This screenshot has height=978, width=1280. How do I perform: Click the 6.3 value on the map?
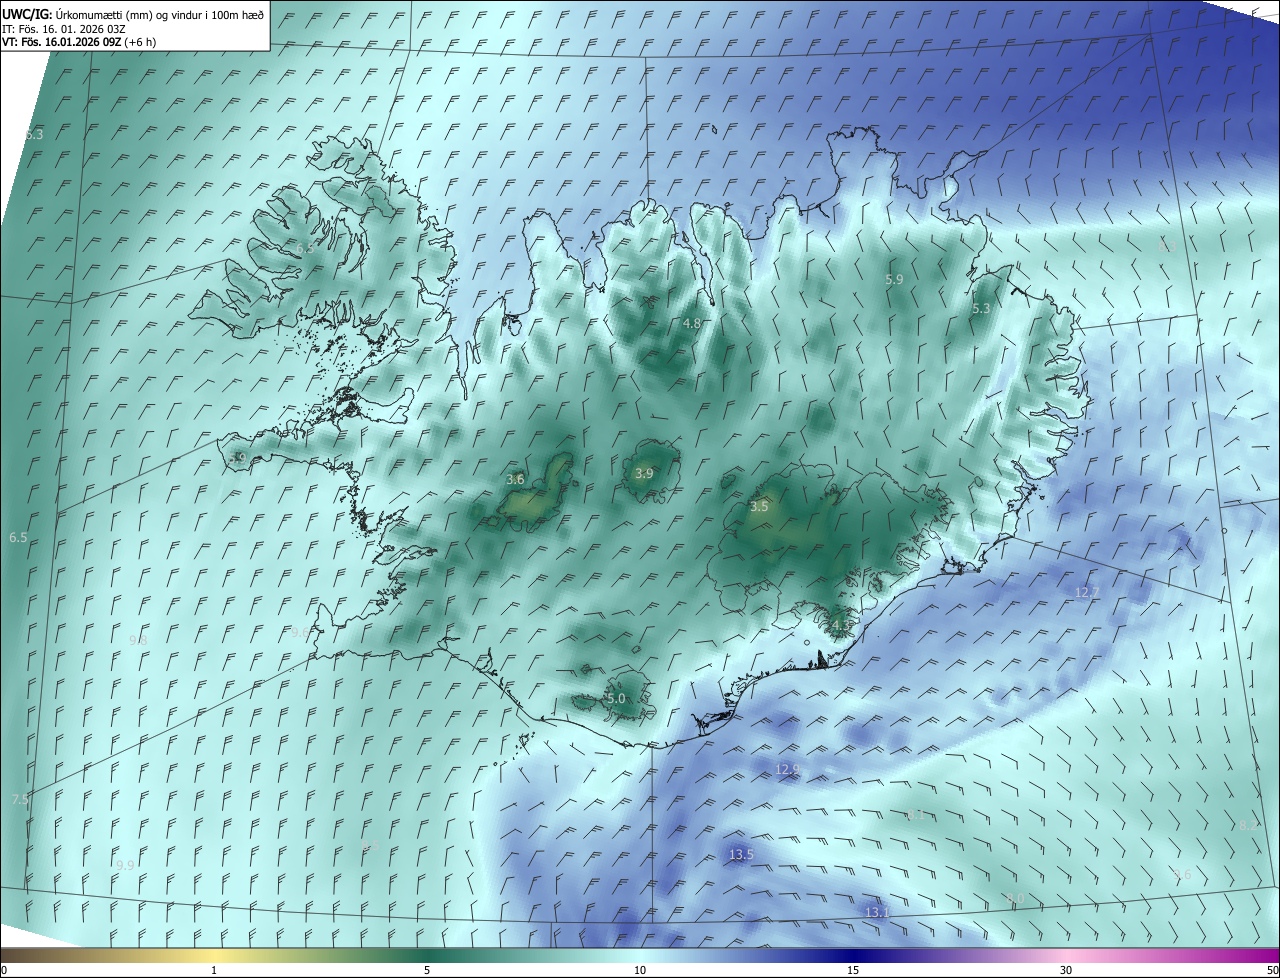click(35, 134)
